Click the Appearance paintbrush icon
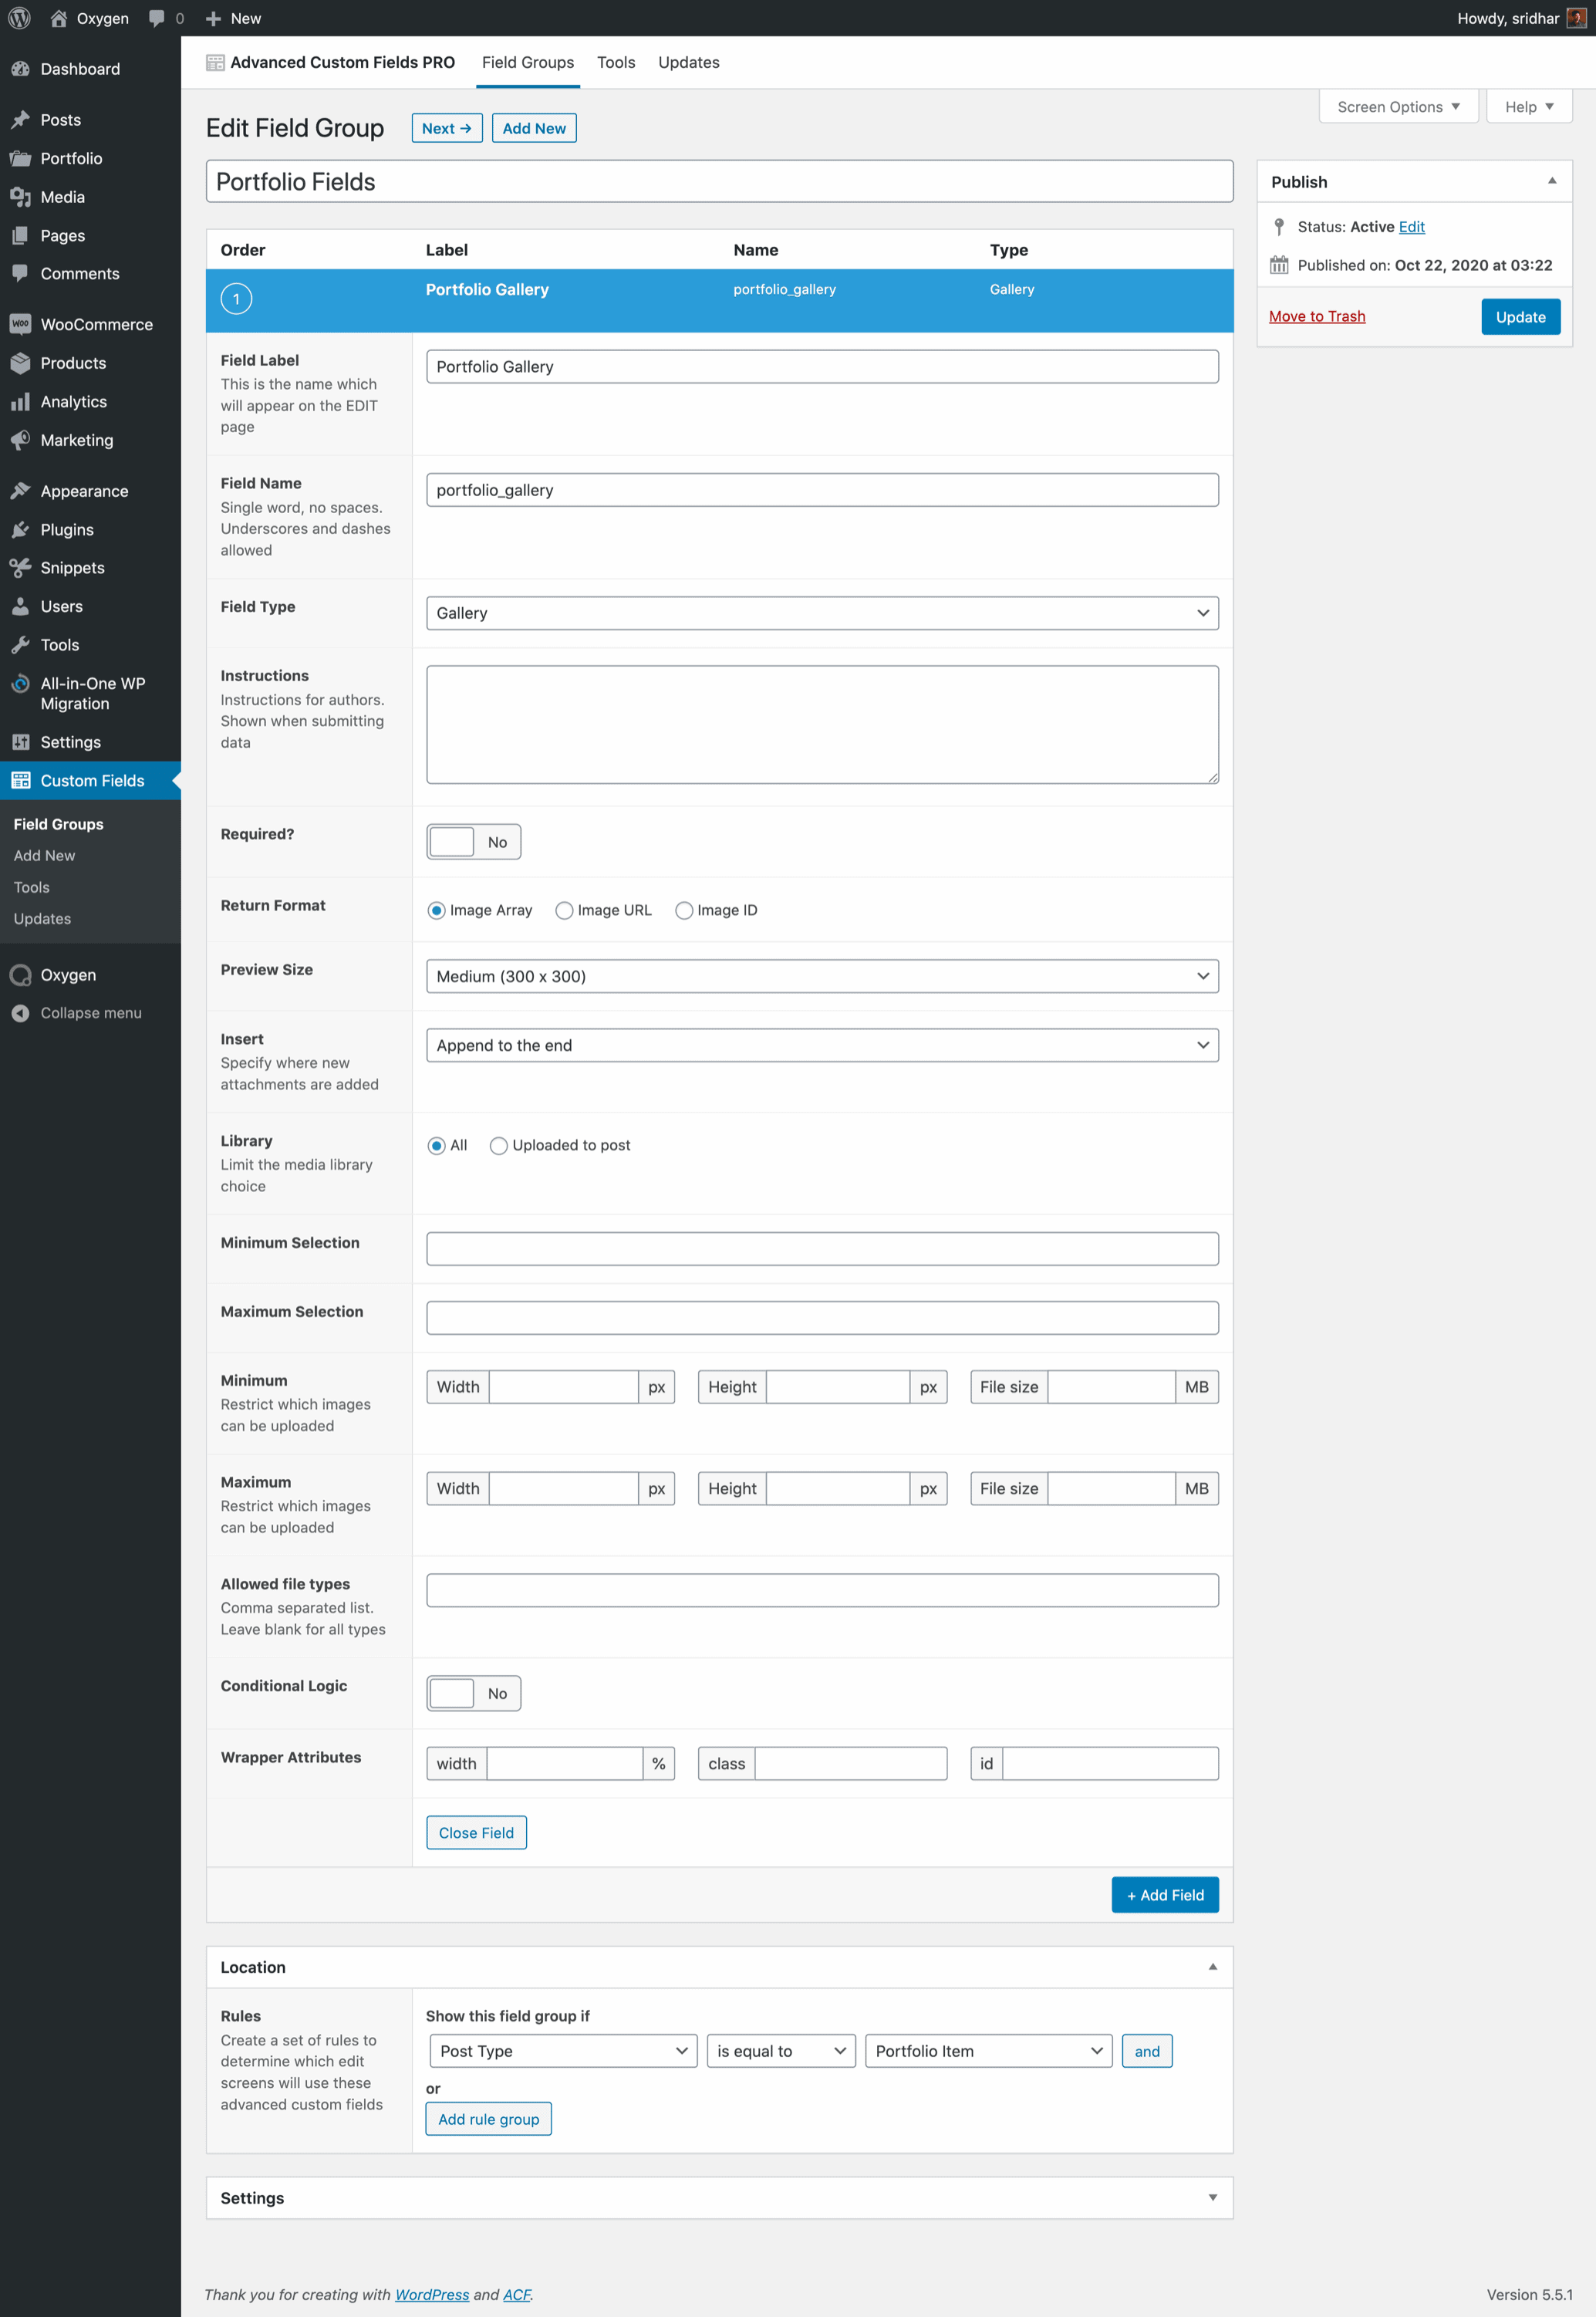 click(x=20, y=491)
